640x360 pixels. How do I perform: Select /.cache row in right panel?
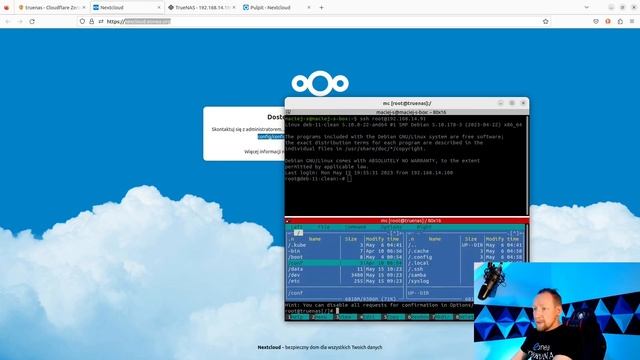(465, 251)
